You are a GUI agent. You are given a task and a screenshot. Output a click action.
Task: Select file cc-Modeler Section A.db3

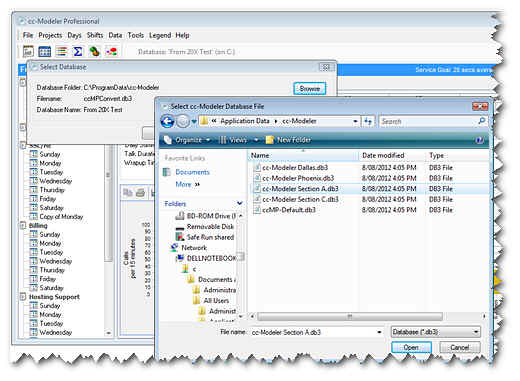pos(300,189)
